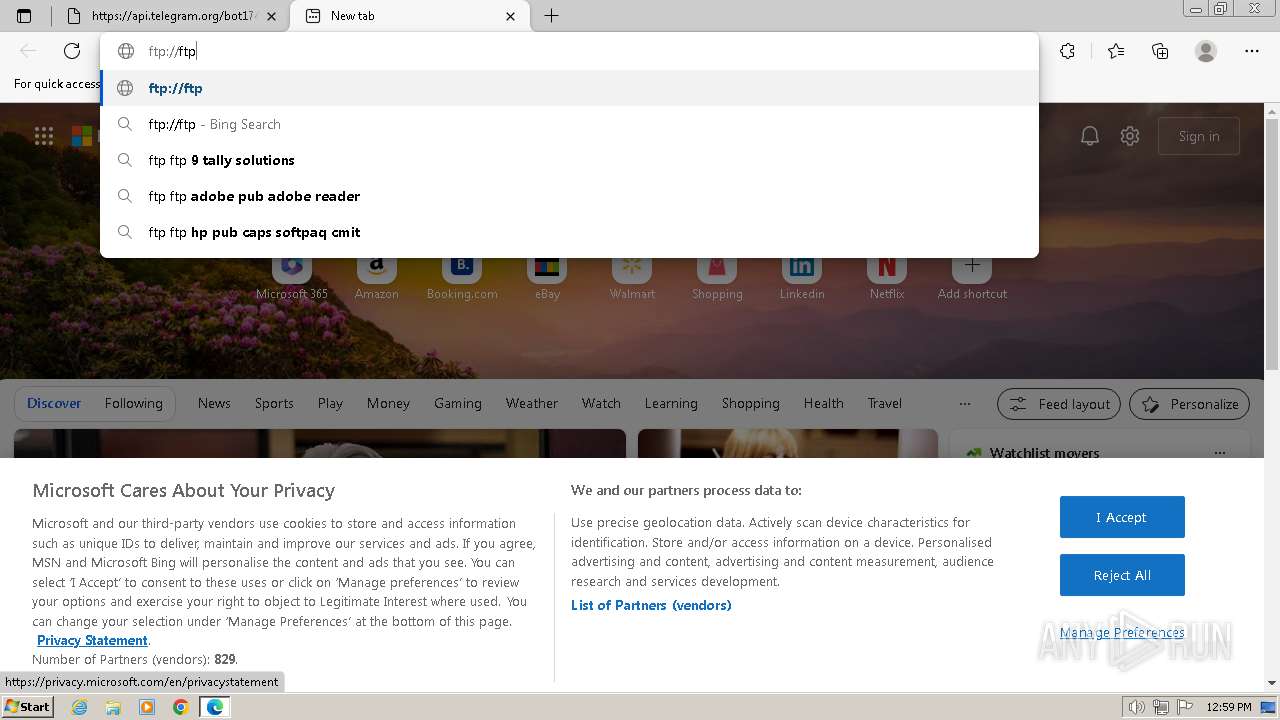Image resolution: width=1280 pixels, height=720 pixels.
Task: Click Reject All privacy button
Action: (x=1122, y=575)
